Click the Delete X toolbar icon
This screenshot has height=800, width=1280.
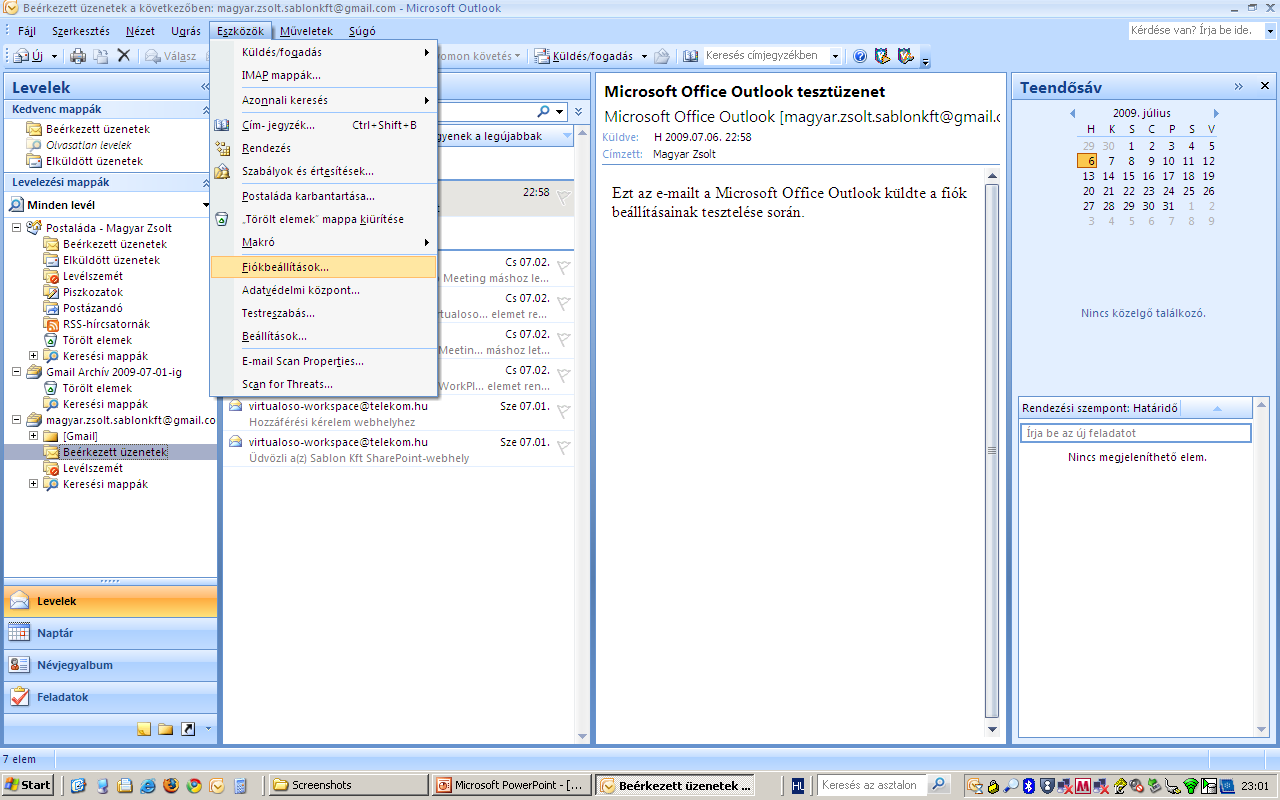coord(124,56)
